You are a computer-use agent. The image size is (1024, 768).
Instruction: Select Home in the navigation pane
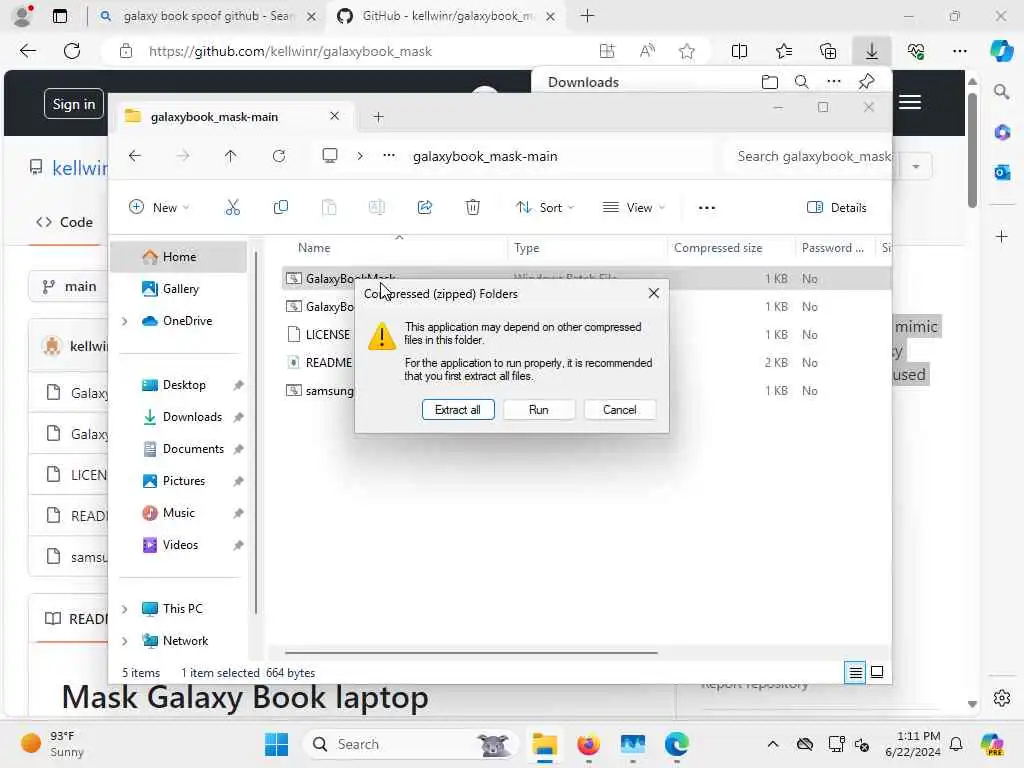click(179, 257)
